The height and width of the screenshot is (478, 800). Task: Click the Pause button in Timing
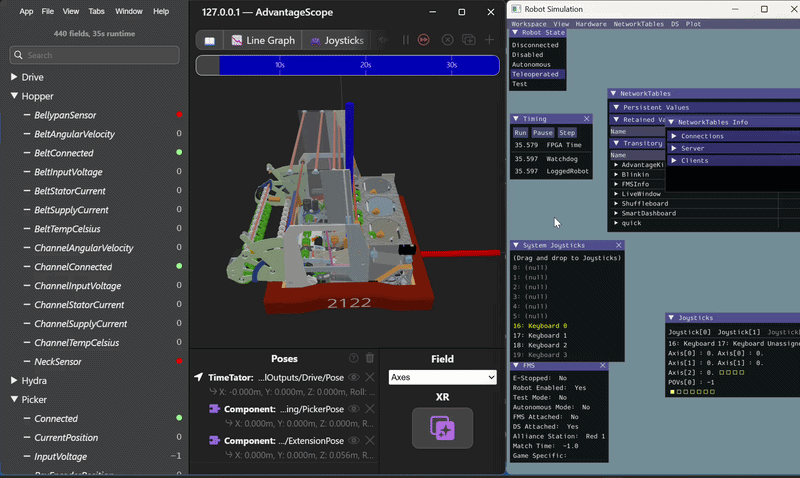tap(542, 133)
